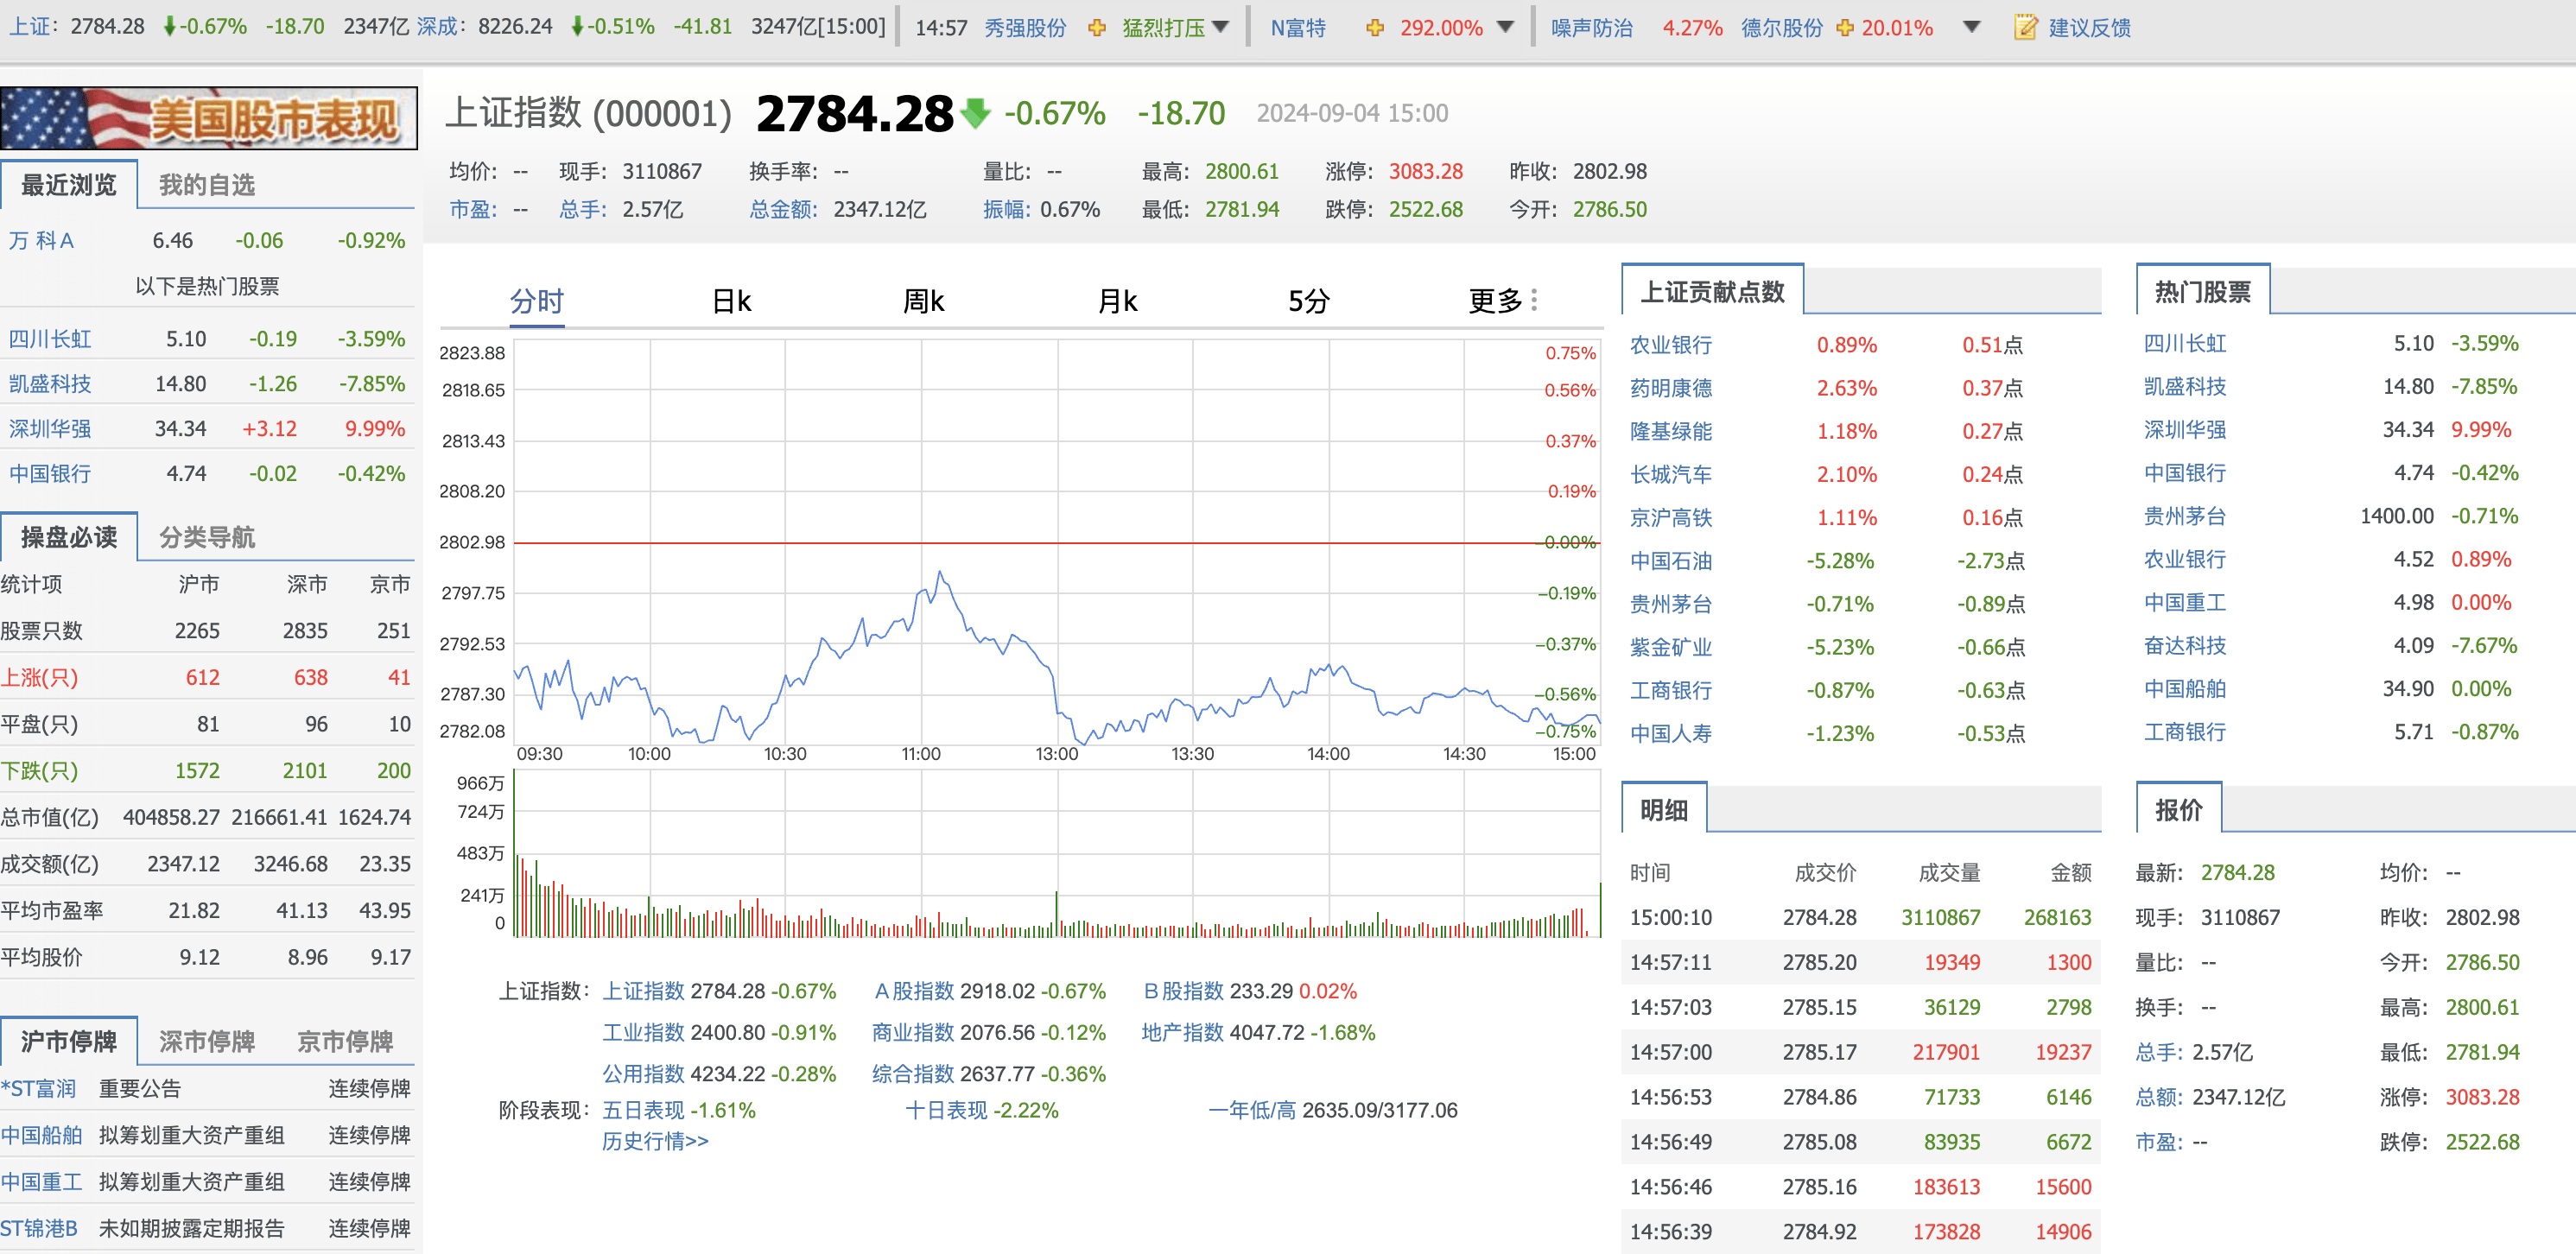
Task: Open the 热门股票 panel tab
Action: (x=2203, y=291)
